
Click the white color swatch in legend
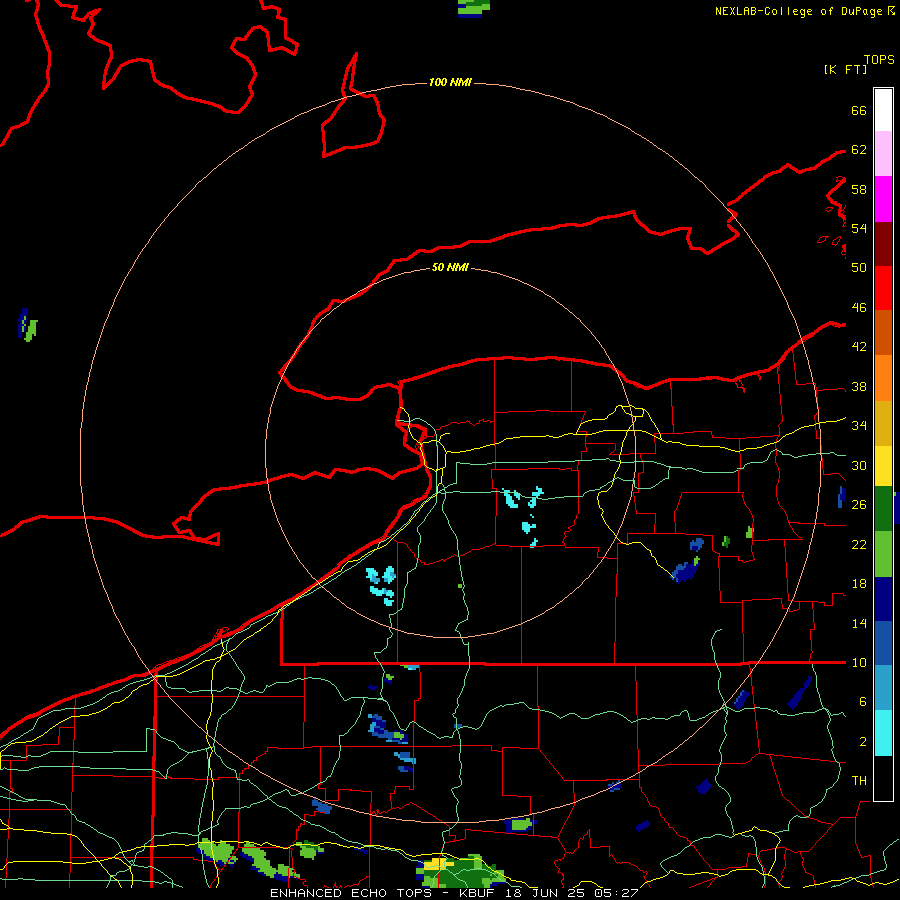[883, 110]
